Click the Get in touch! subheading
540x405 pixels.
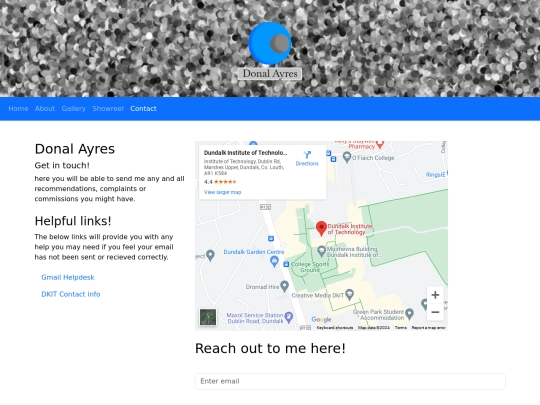[62, 165]
